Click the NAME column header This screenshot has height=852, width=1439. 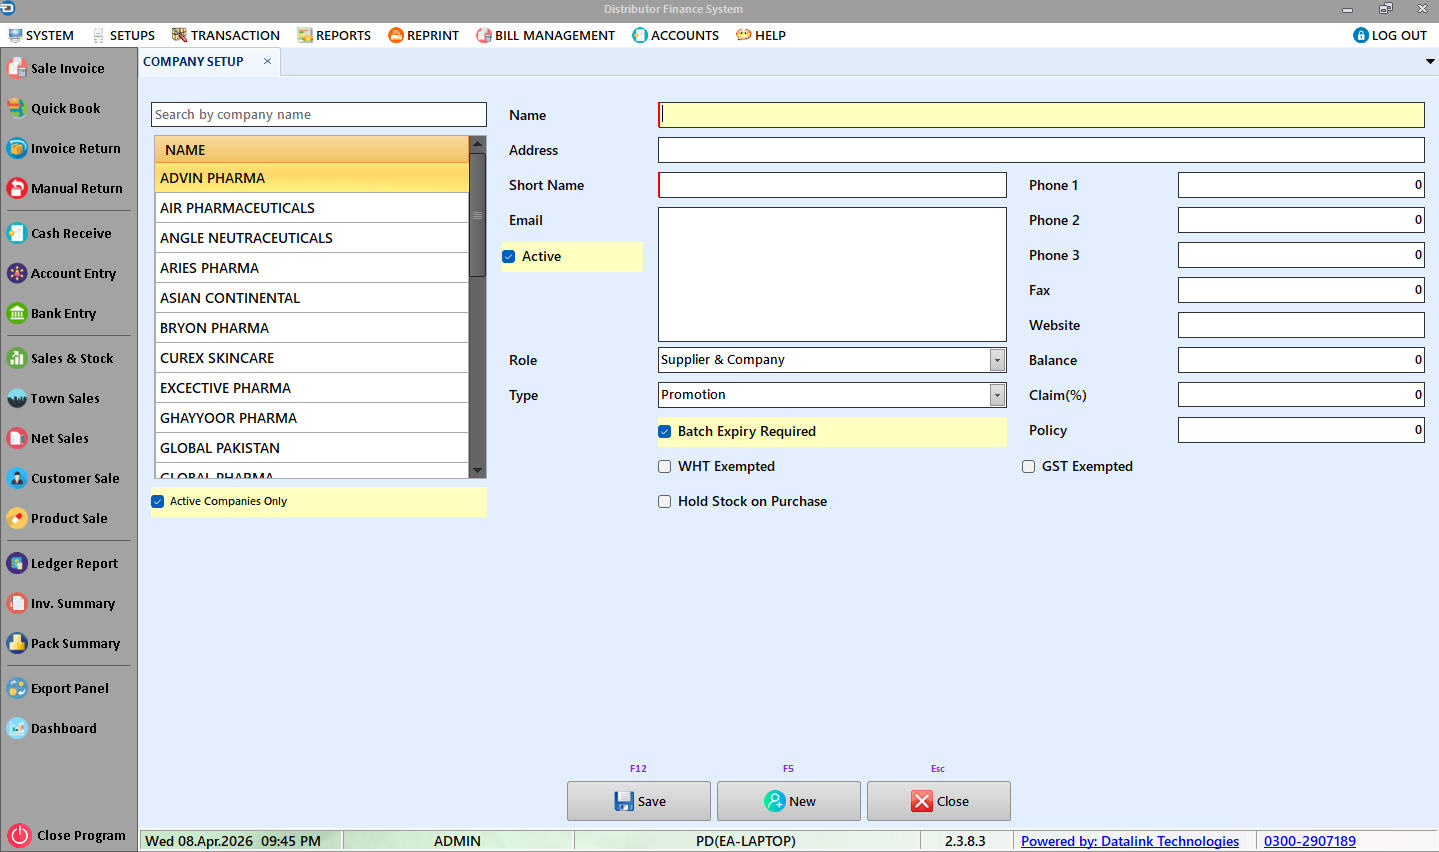coord(312,150)
